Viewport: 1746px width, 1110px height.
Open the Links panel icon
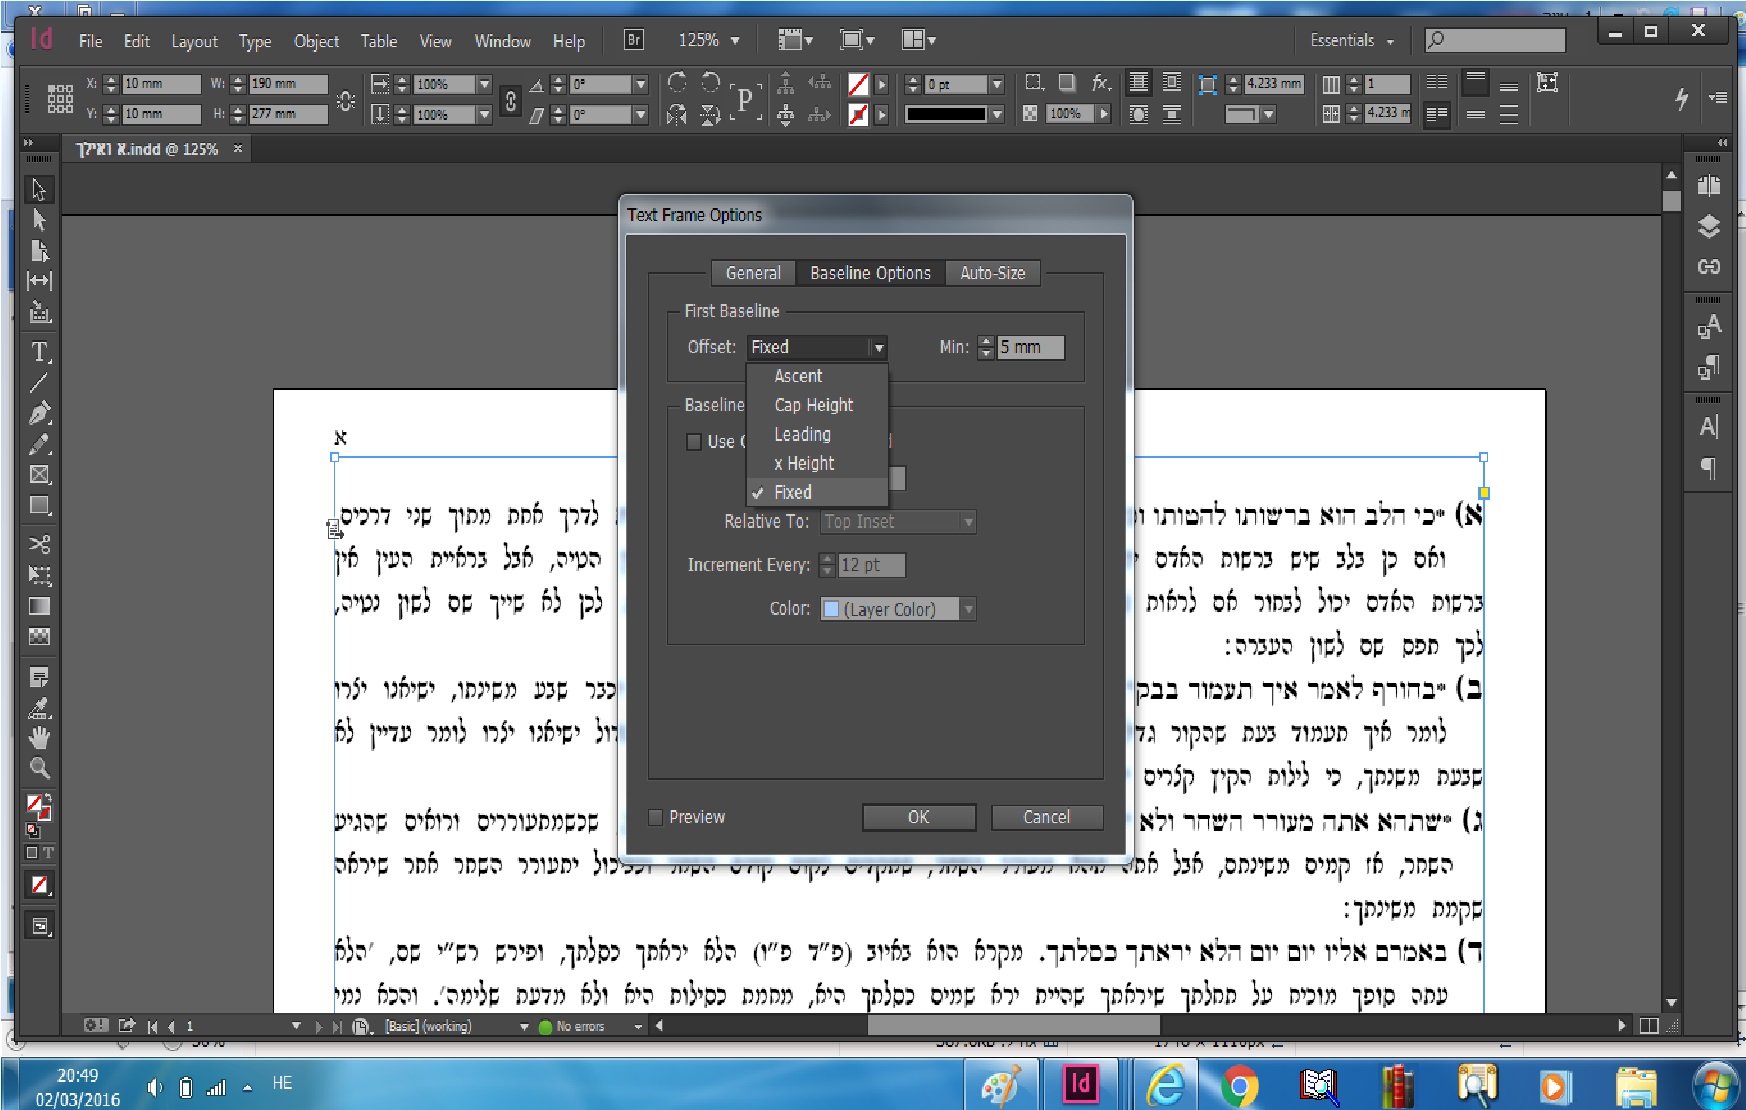[x=1709, y=266]
